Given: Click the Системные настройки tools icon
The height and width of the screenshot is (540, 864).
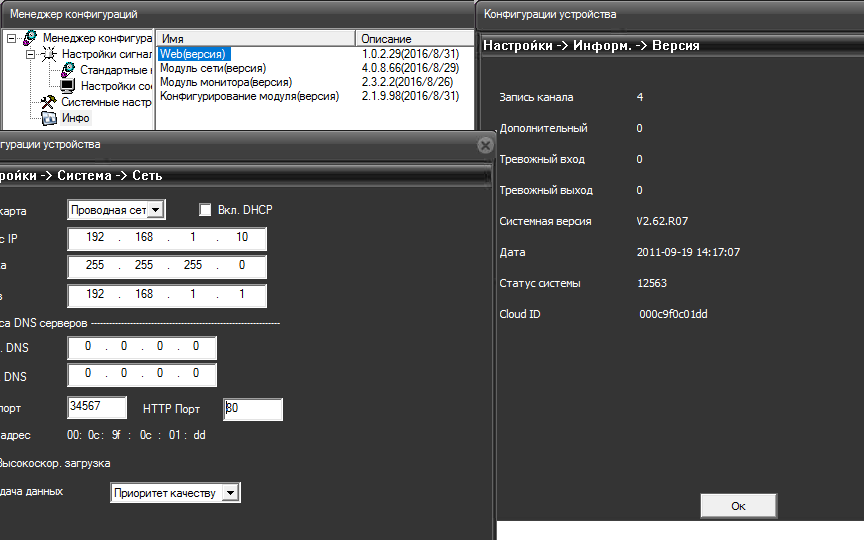Looking at the screenshot, I should 49,102.
